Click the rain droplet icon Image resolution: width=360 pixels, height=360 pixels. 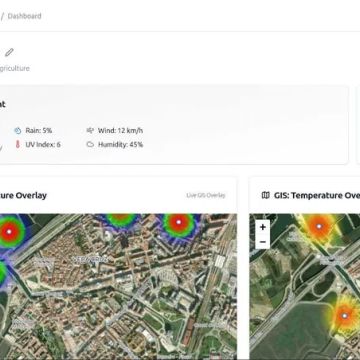click(x=18, y=131)
